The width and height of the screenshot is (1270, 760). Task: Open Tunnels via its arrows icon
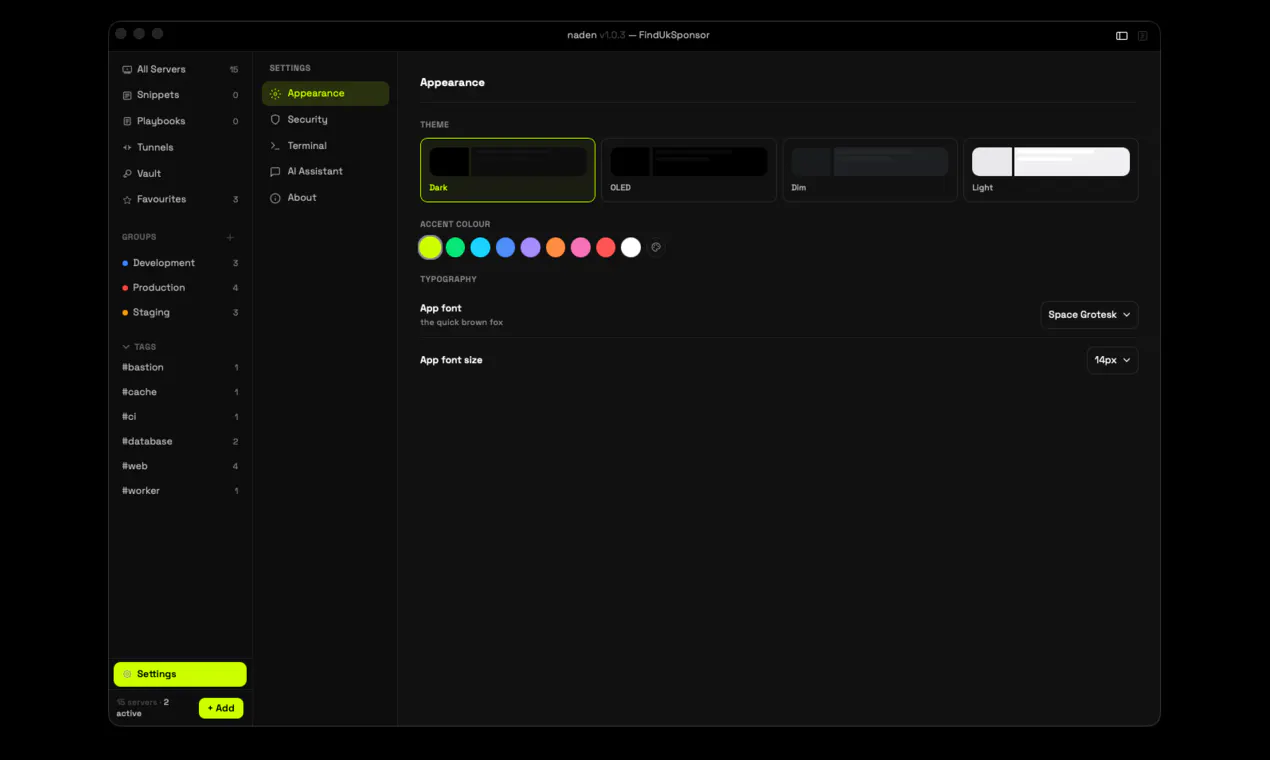[127, 148]
